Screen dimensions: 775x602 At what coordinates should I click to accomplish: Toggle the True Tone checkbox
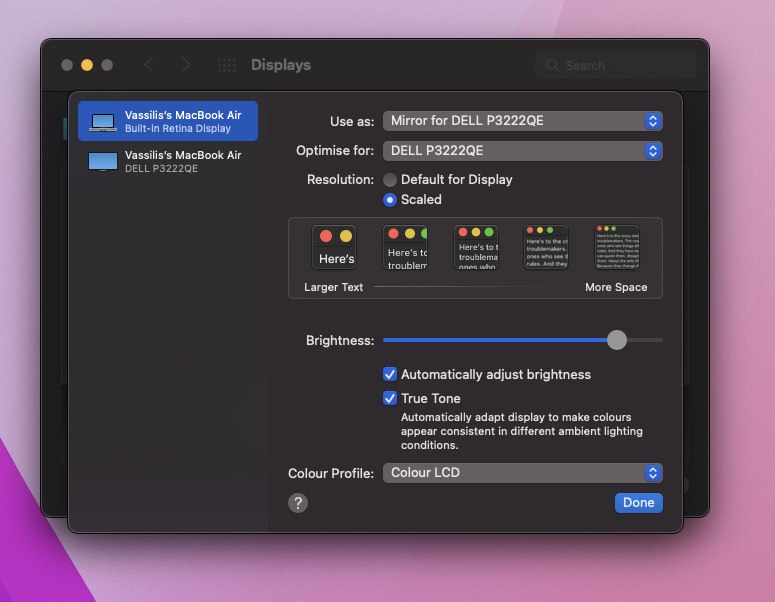coord(390,398)
